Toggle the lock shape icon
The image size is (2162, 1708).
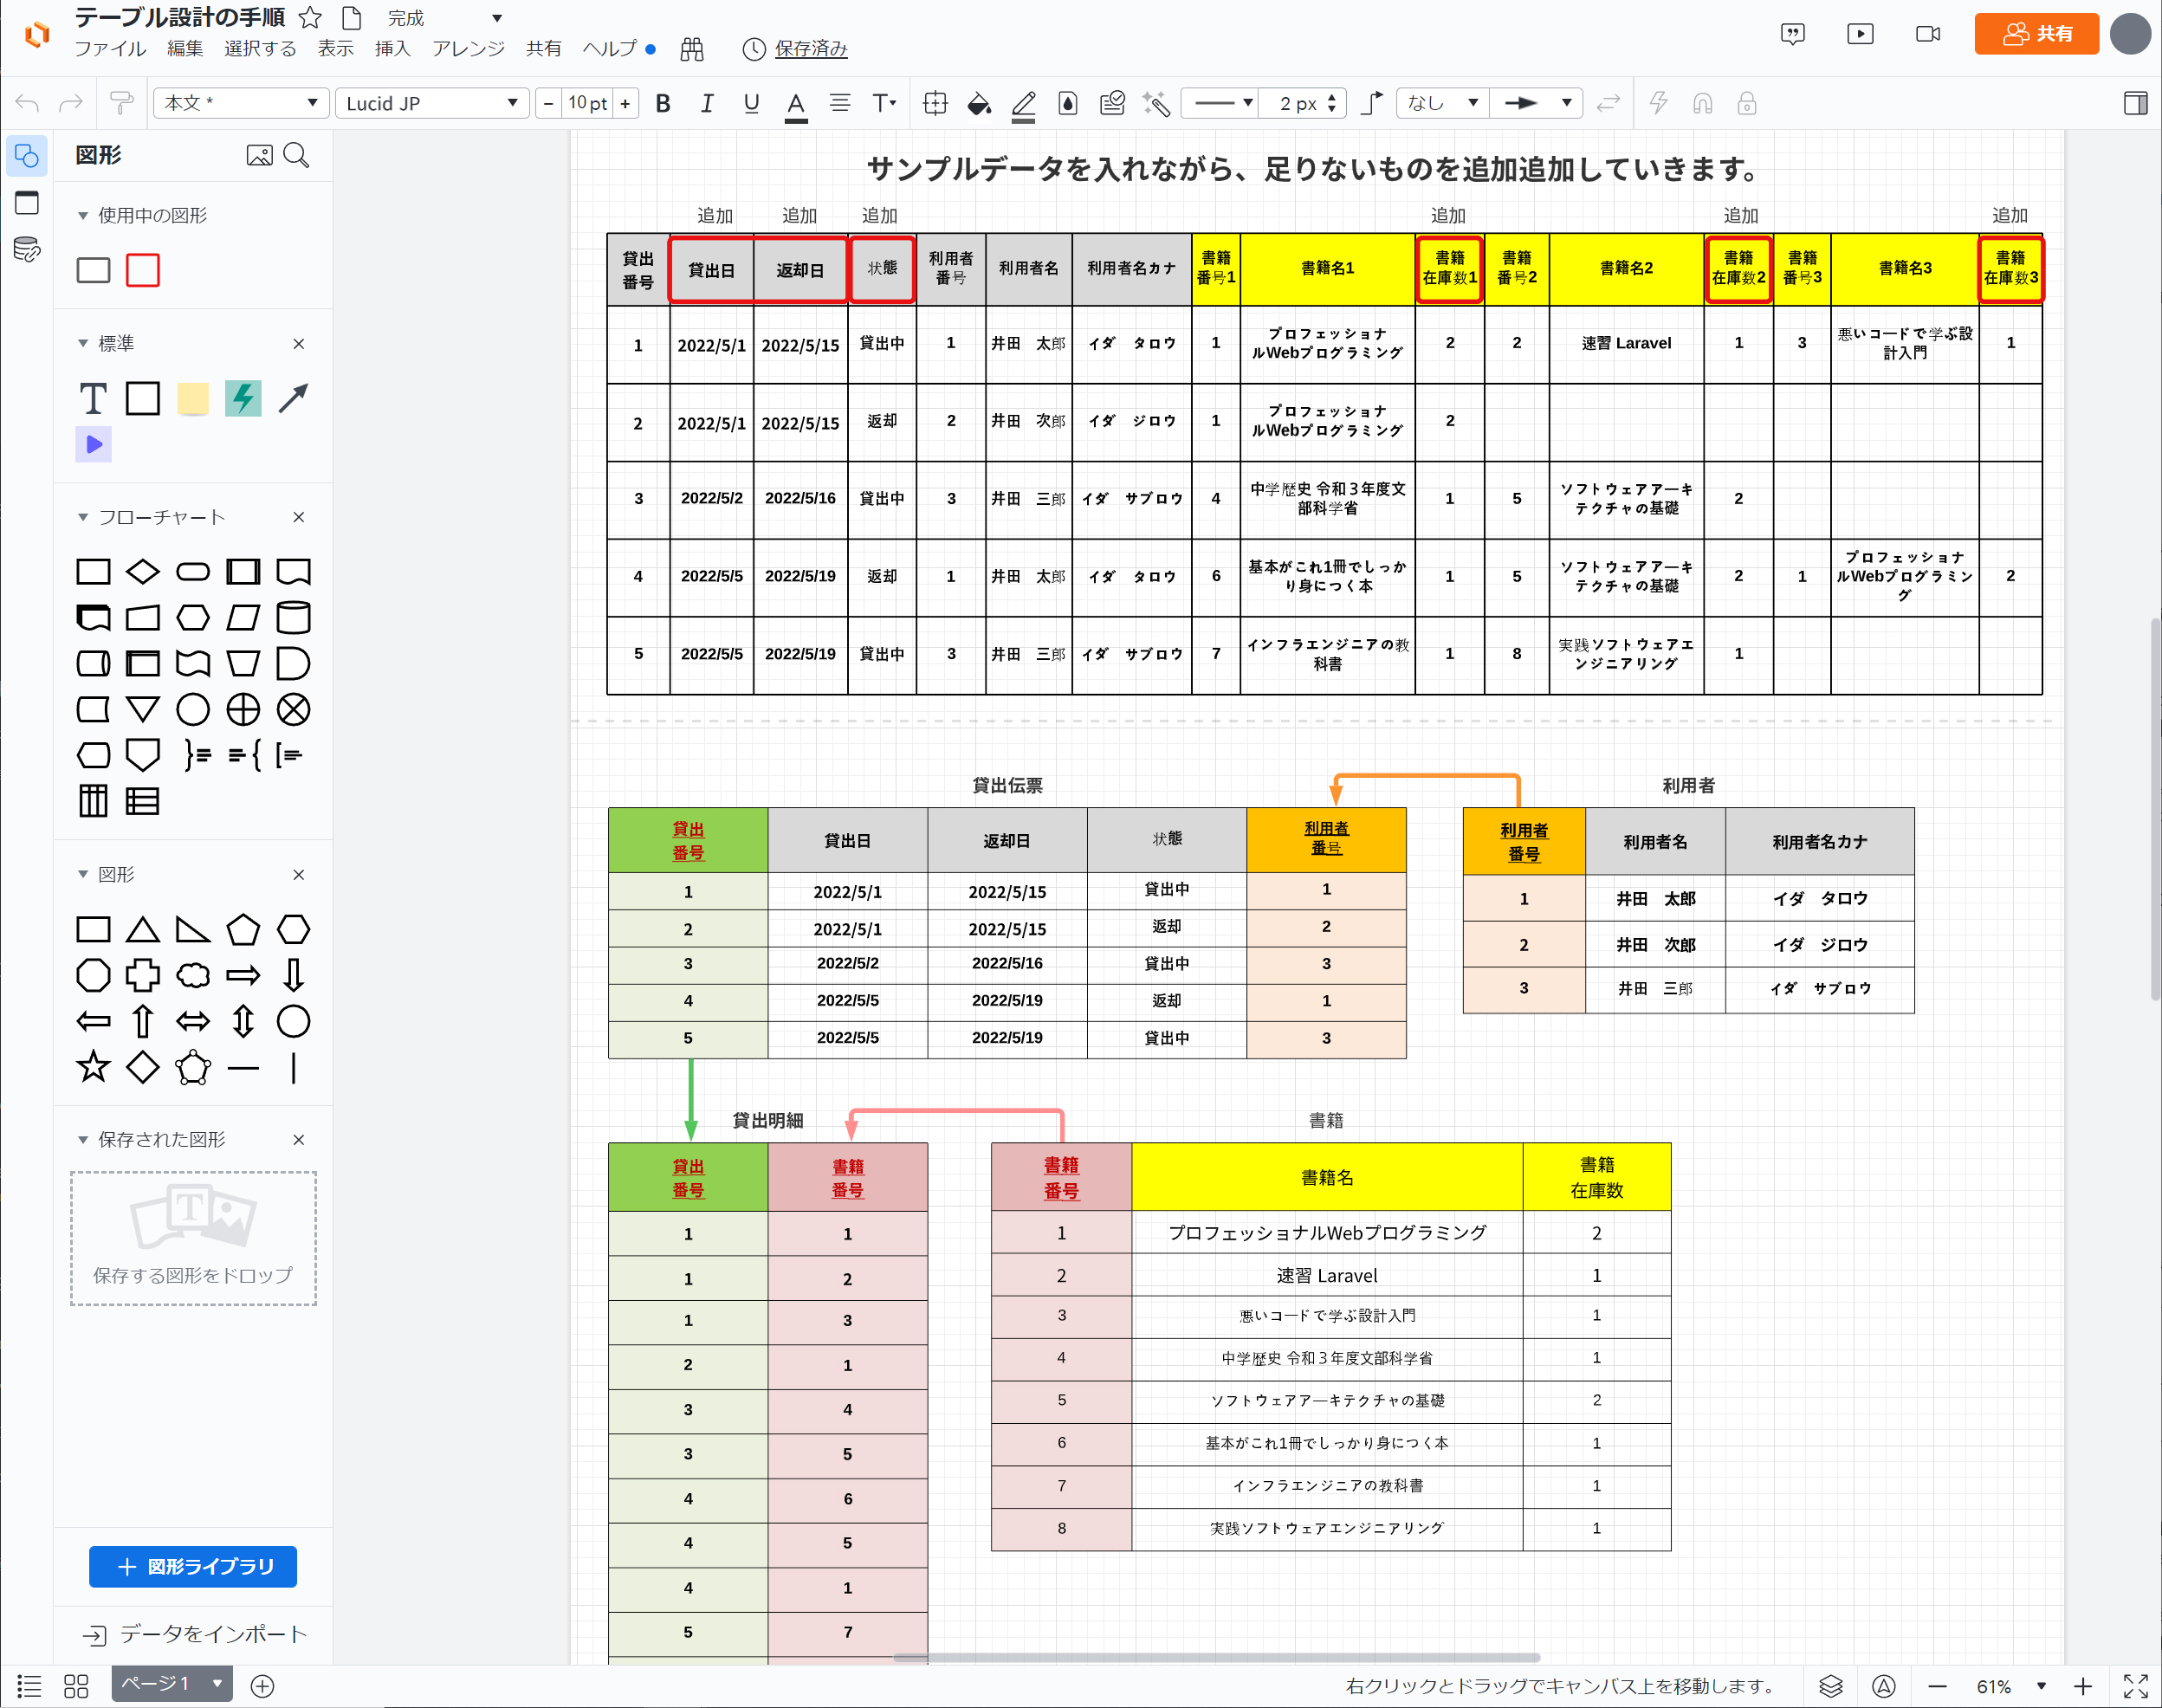pyautogui.click(x=1747, y=103)
